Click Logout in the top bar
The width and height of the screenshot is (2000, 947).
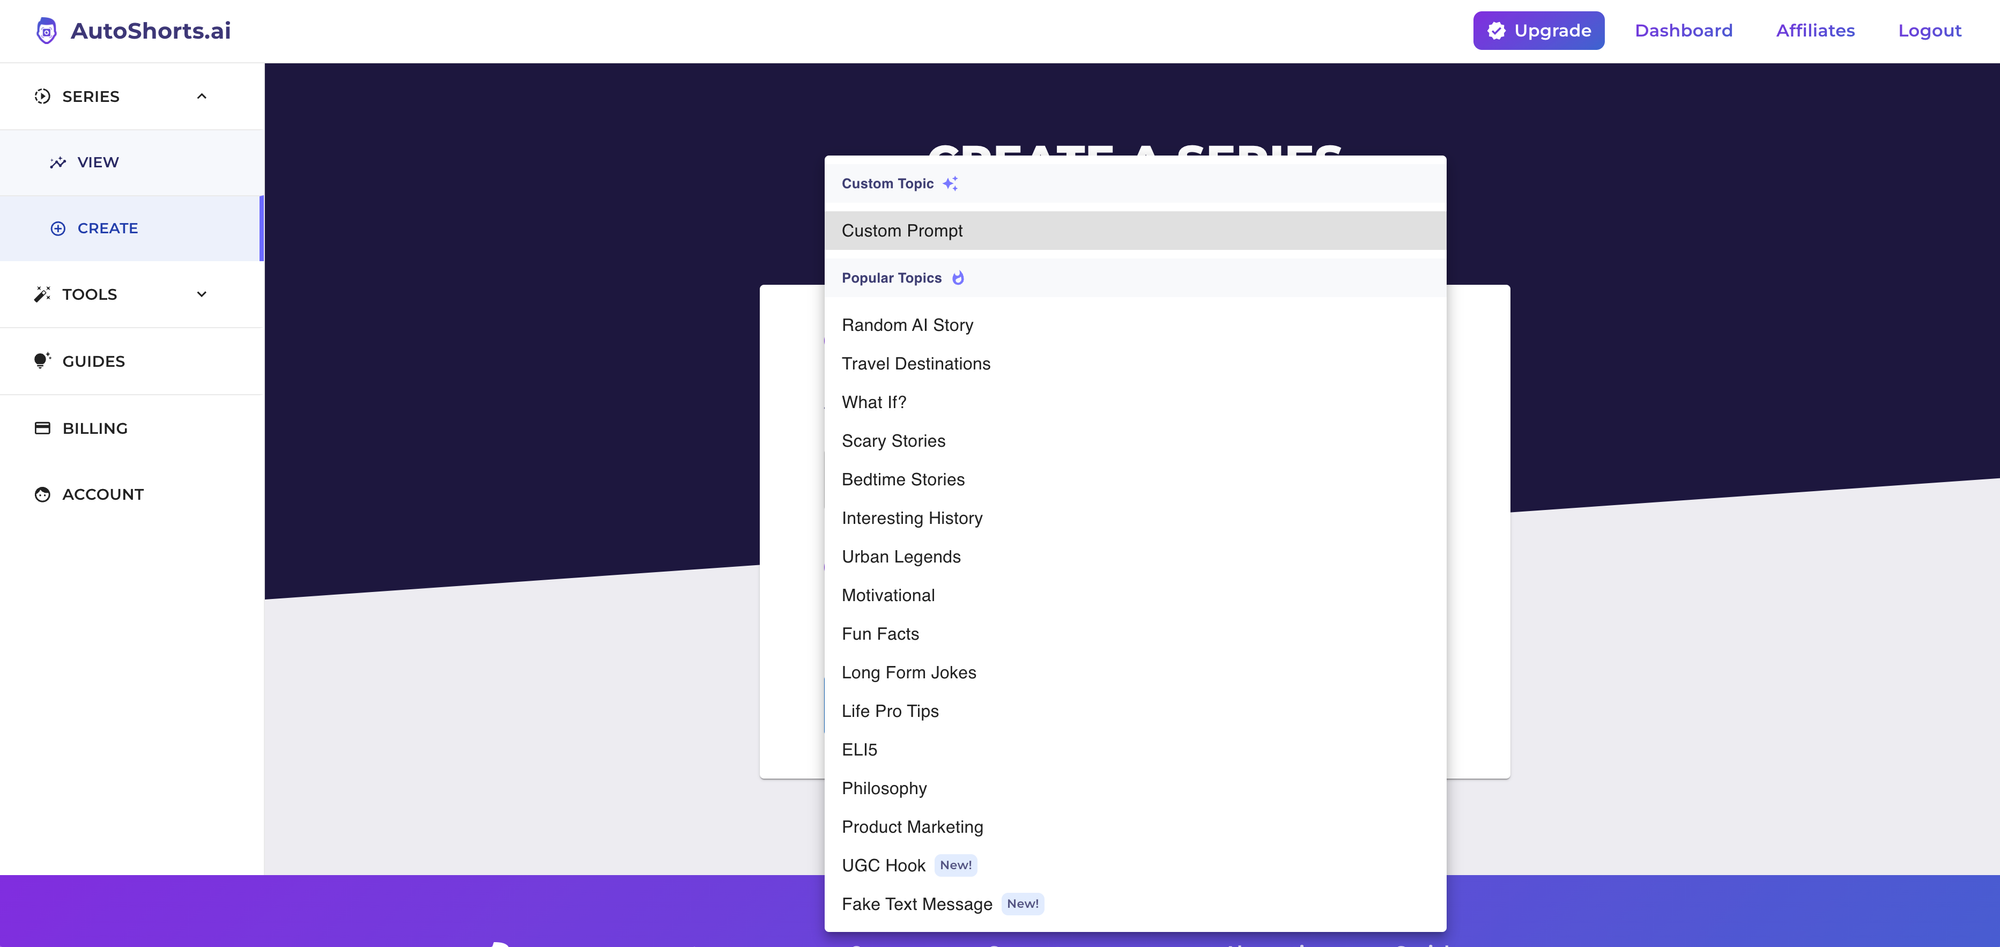(x=1929, y=30)
